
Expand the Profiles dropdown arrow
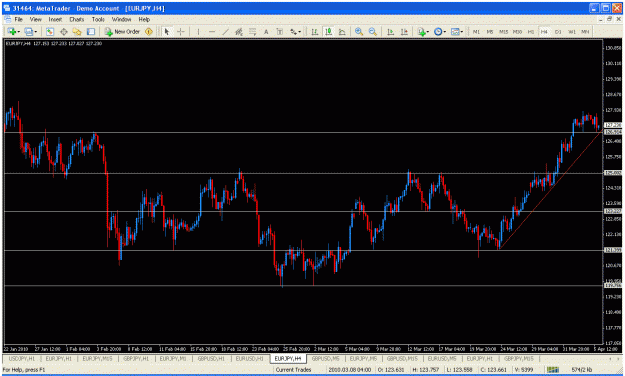36,32
